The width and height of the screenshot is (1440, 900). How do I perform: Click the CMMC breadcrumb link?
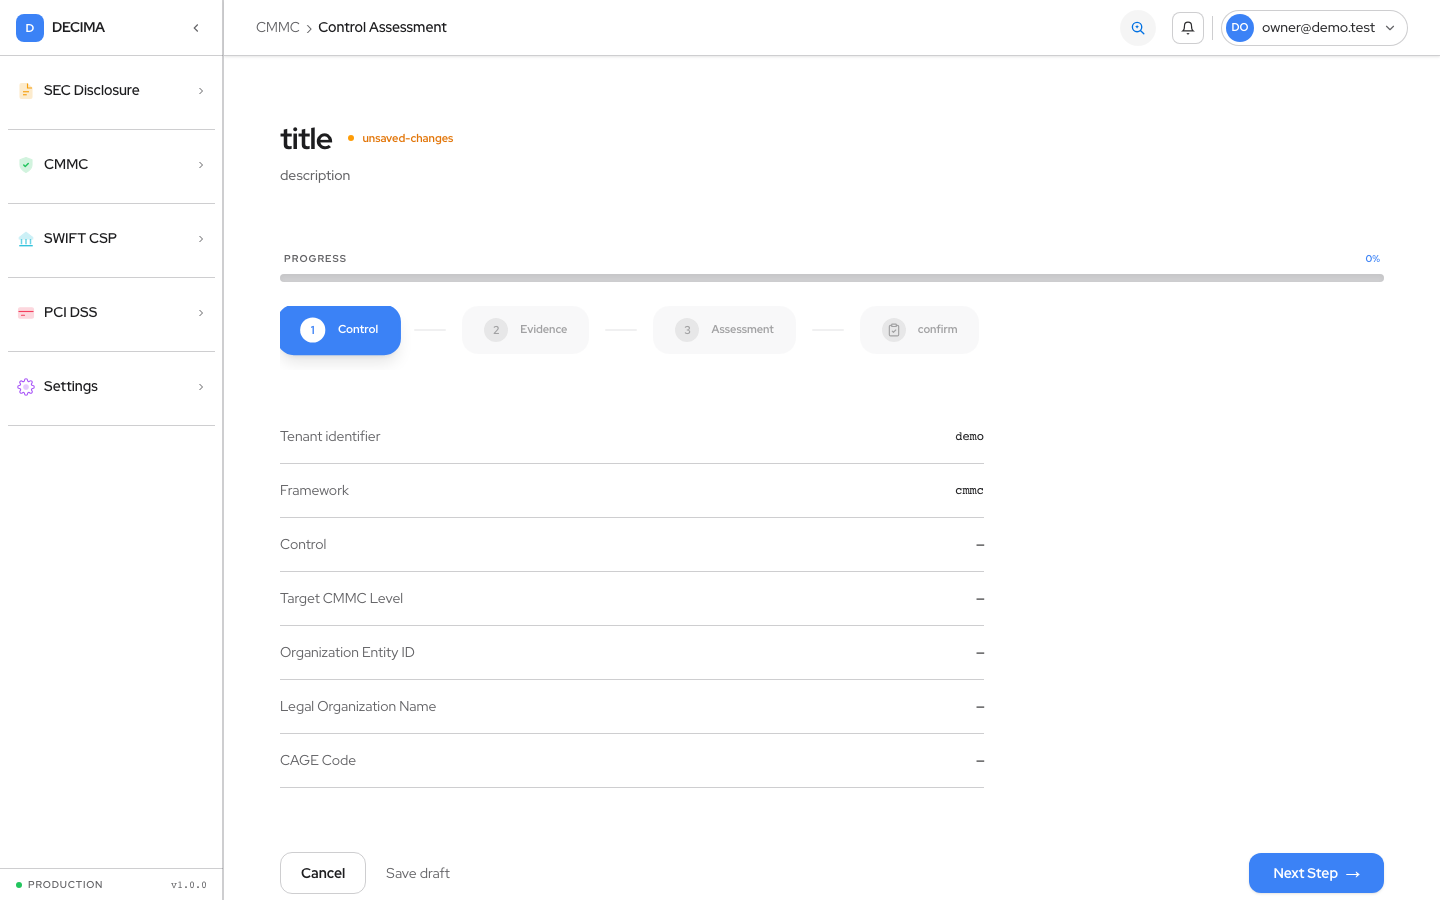click(278, 27)
